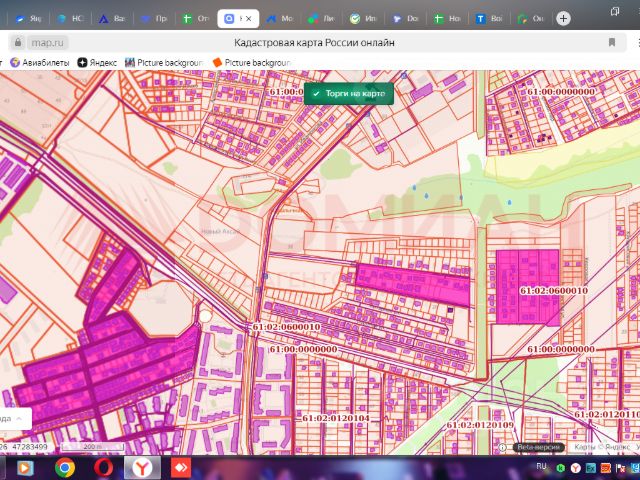Click the lock icon beside map.ru
Image resolution: width=640 pixels, height=480 pixels.
17,43
